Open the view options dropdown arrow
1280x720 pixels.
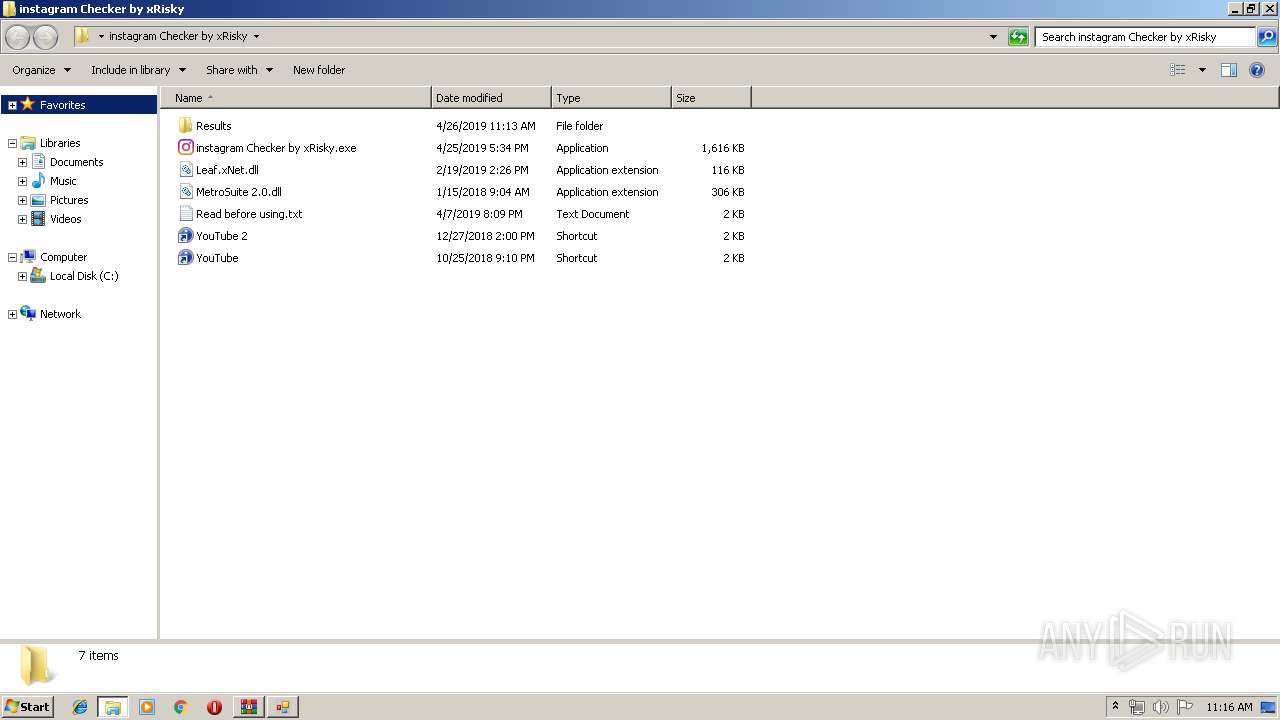(1202, 70)
